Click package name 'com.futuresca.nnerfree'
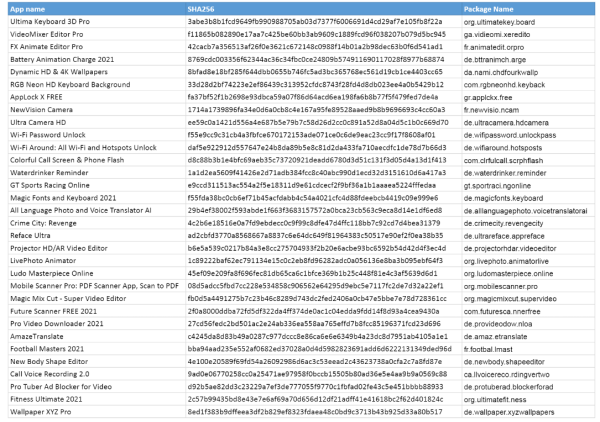The image size is (600, 422). click(502, 312)
